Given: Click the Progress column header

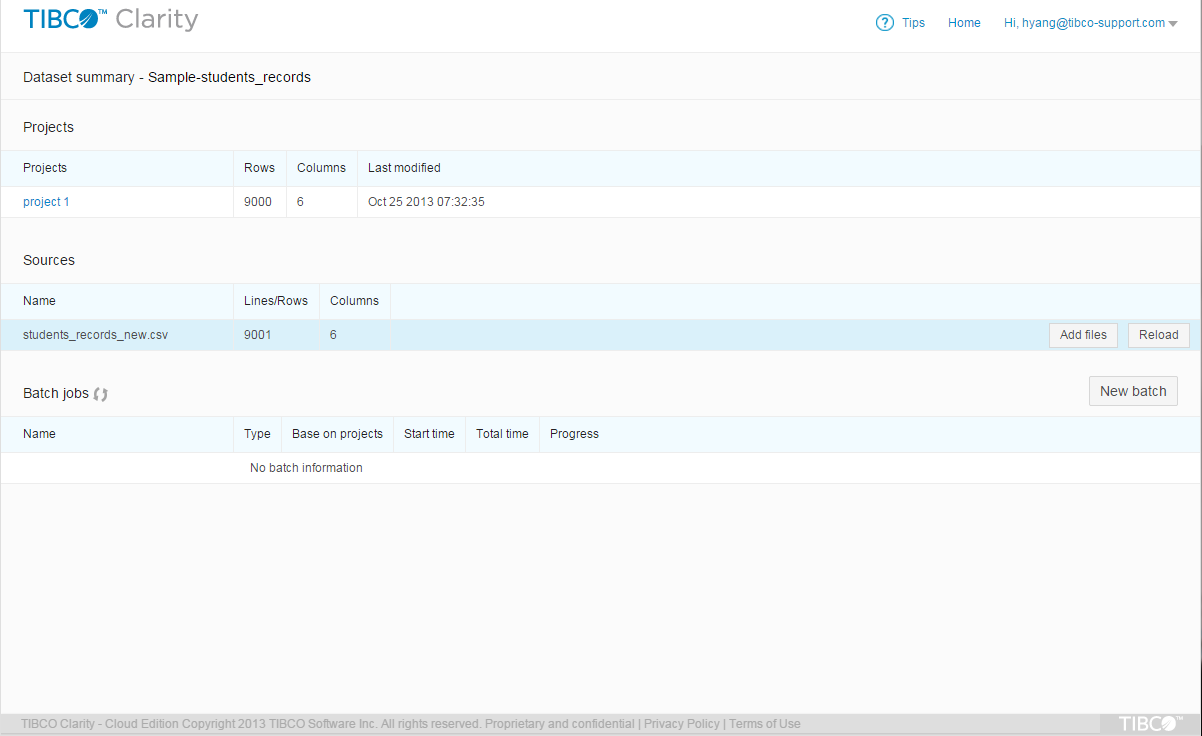Looking at the screenshot, I should click(x=574, y=434).
